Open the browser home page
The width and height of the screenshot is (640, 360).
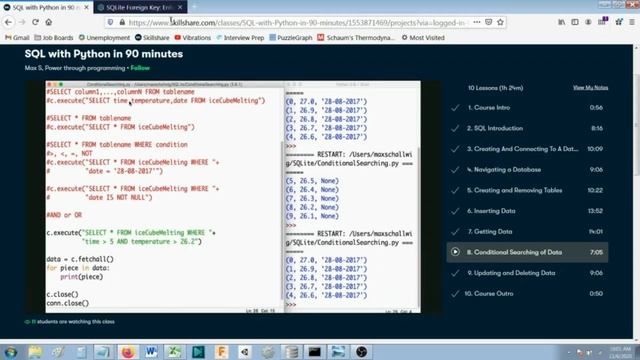pos(49,22)
